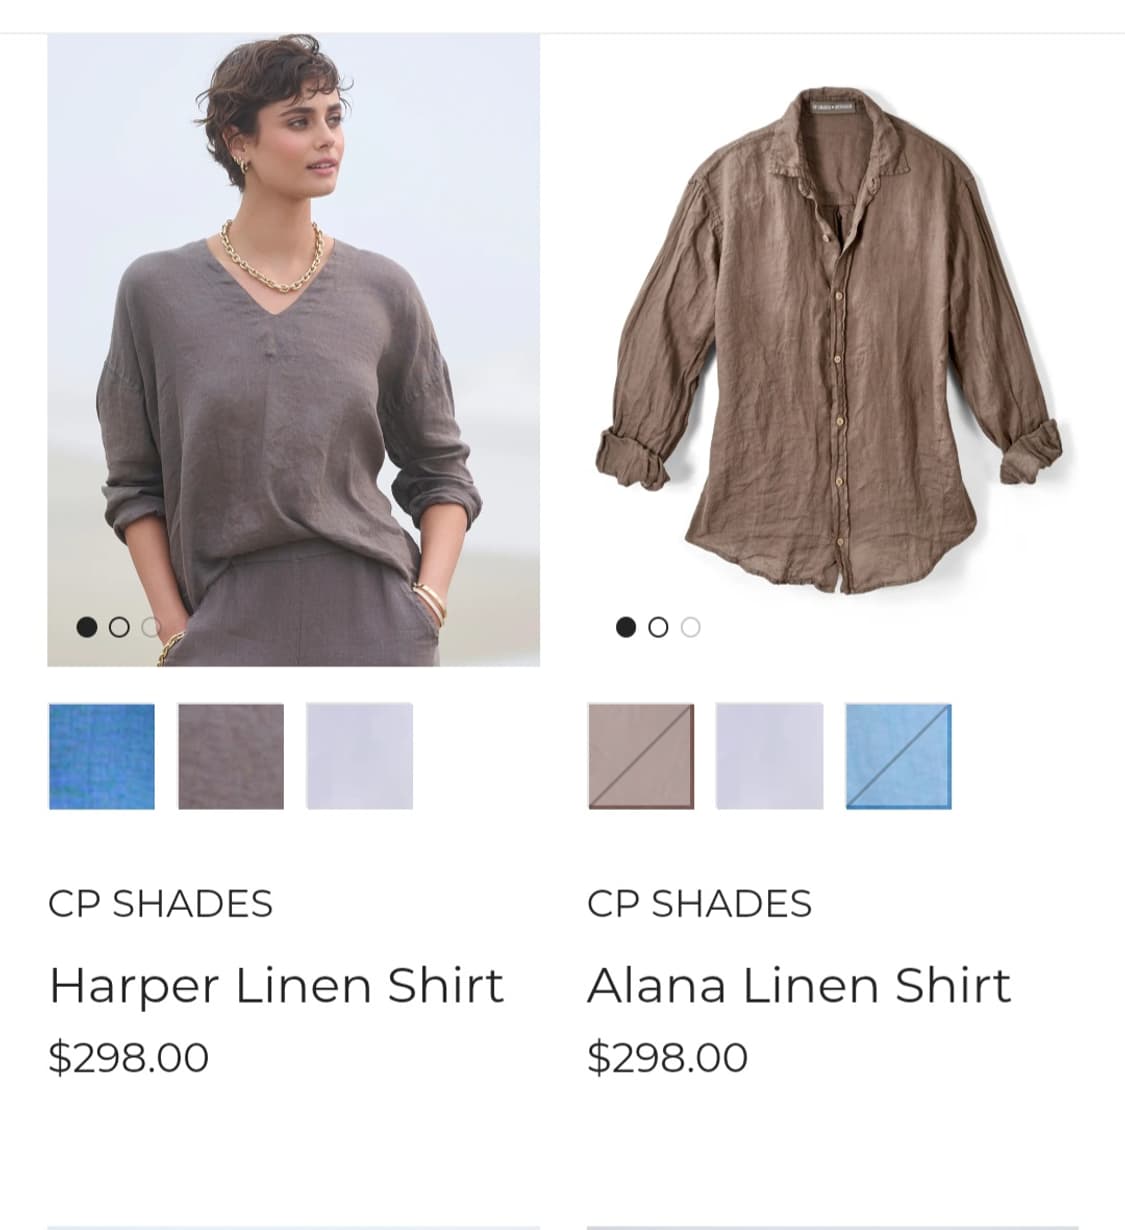Select the crossed-out brown Alana swatch

point(641,756)
